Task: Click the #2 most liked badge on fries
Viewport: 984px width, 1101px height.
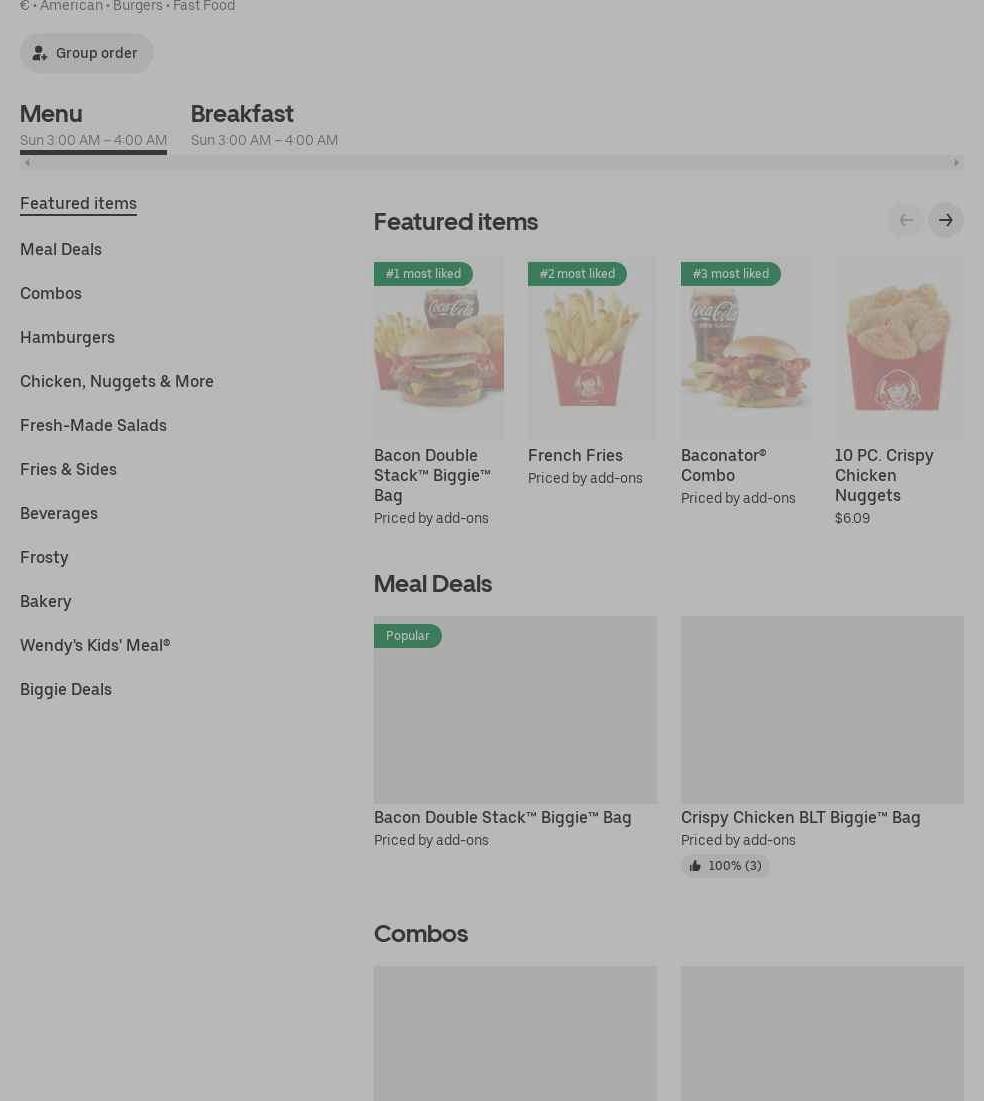Action: point(577,274)
